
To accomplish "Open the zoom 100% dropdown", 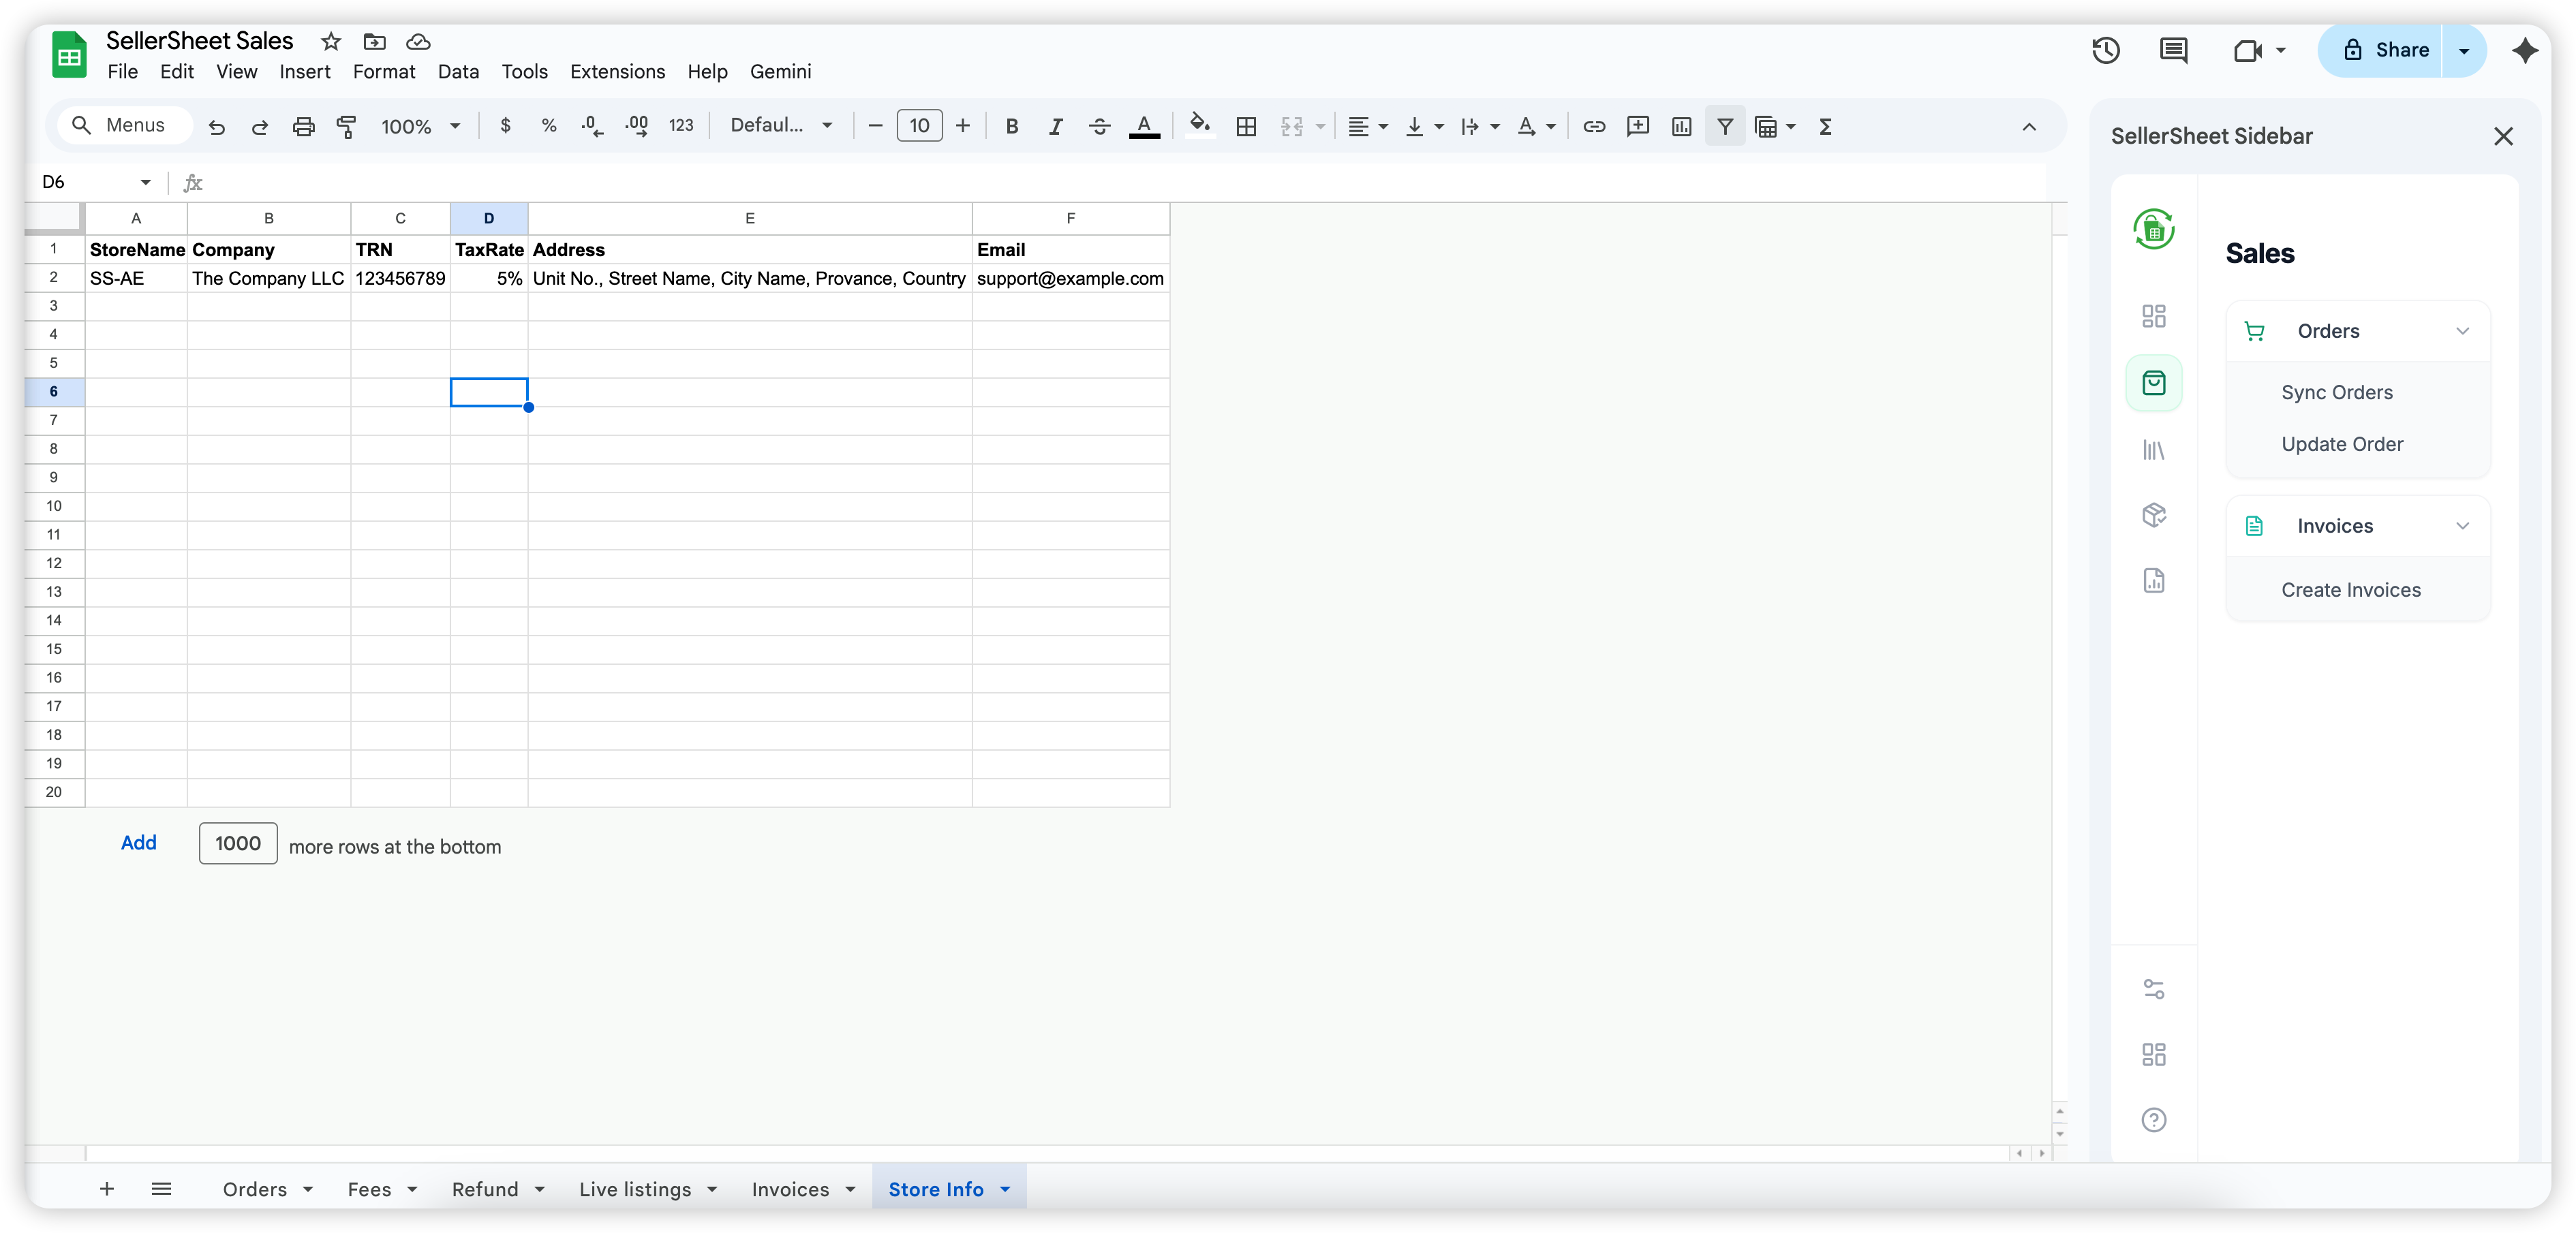I will 420,126.
